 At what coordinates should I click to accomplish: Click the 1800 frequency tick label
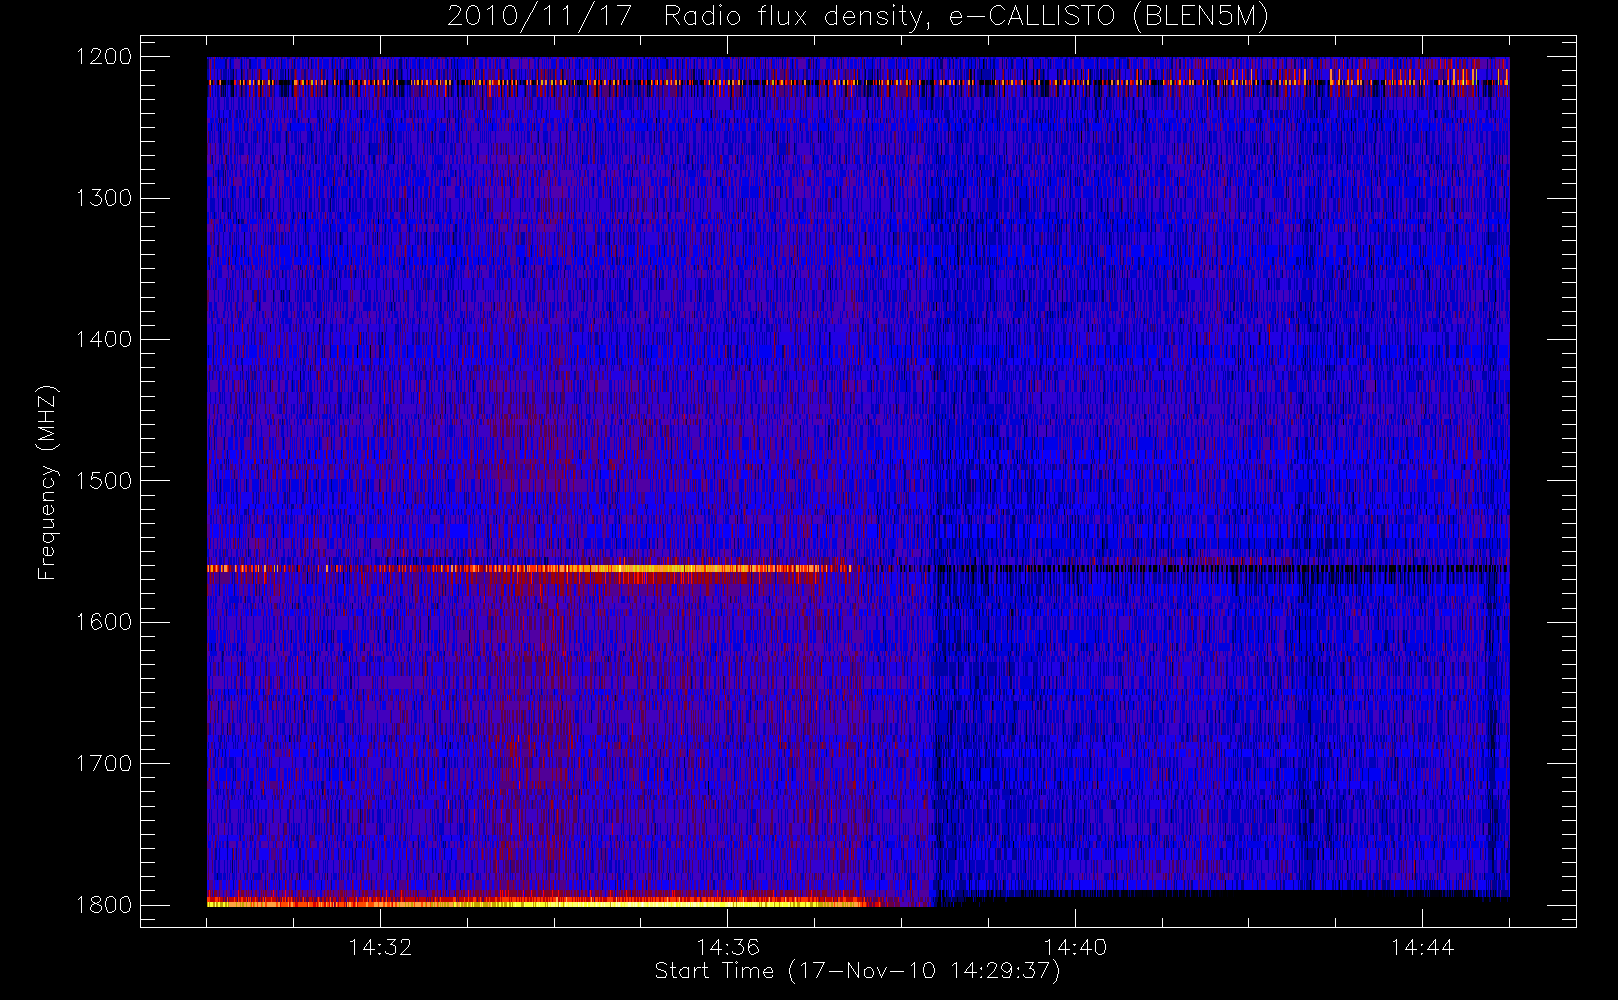click(x=104, y=905)
